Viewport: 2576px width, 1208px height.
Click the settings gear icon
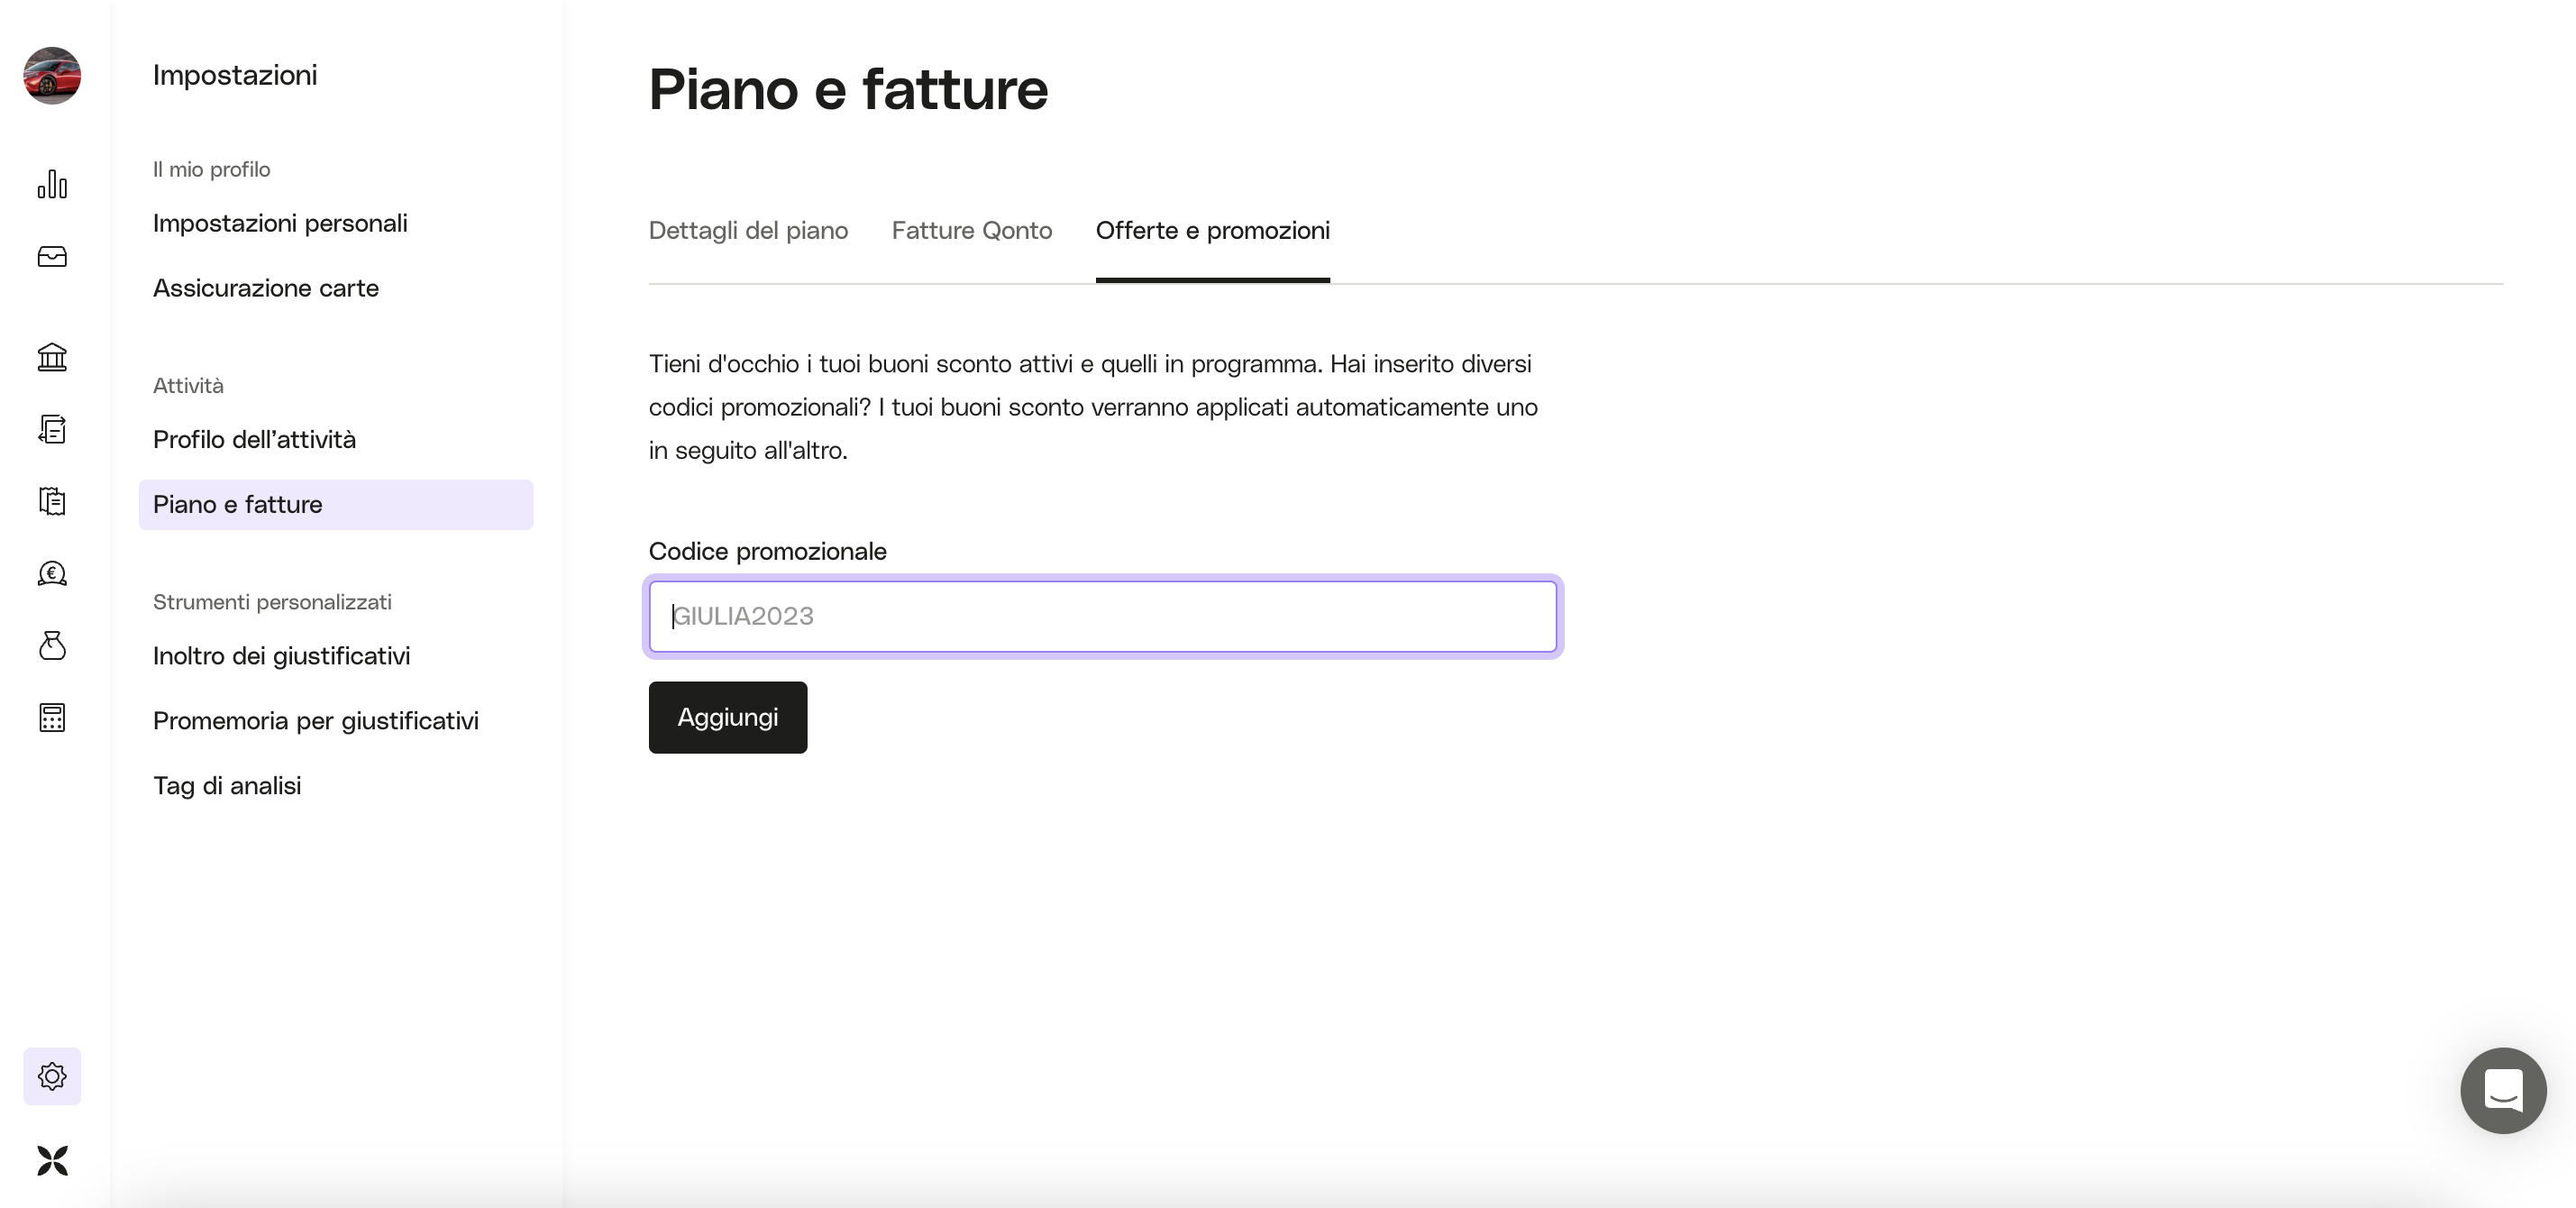click(x=52, y=1076)
